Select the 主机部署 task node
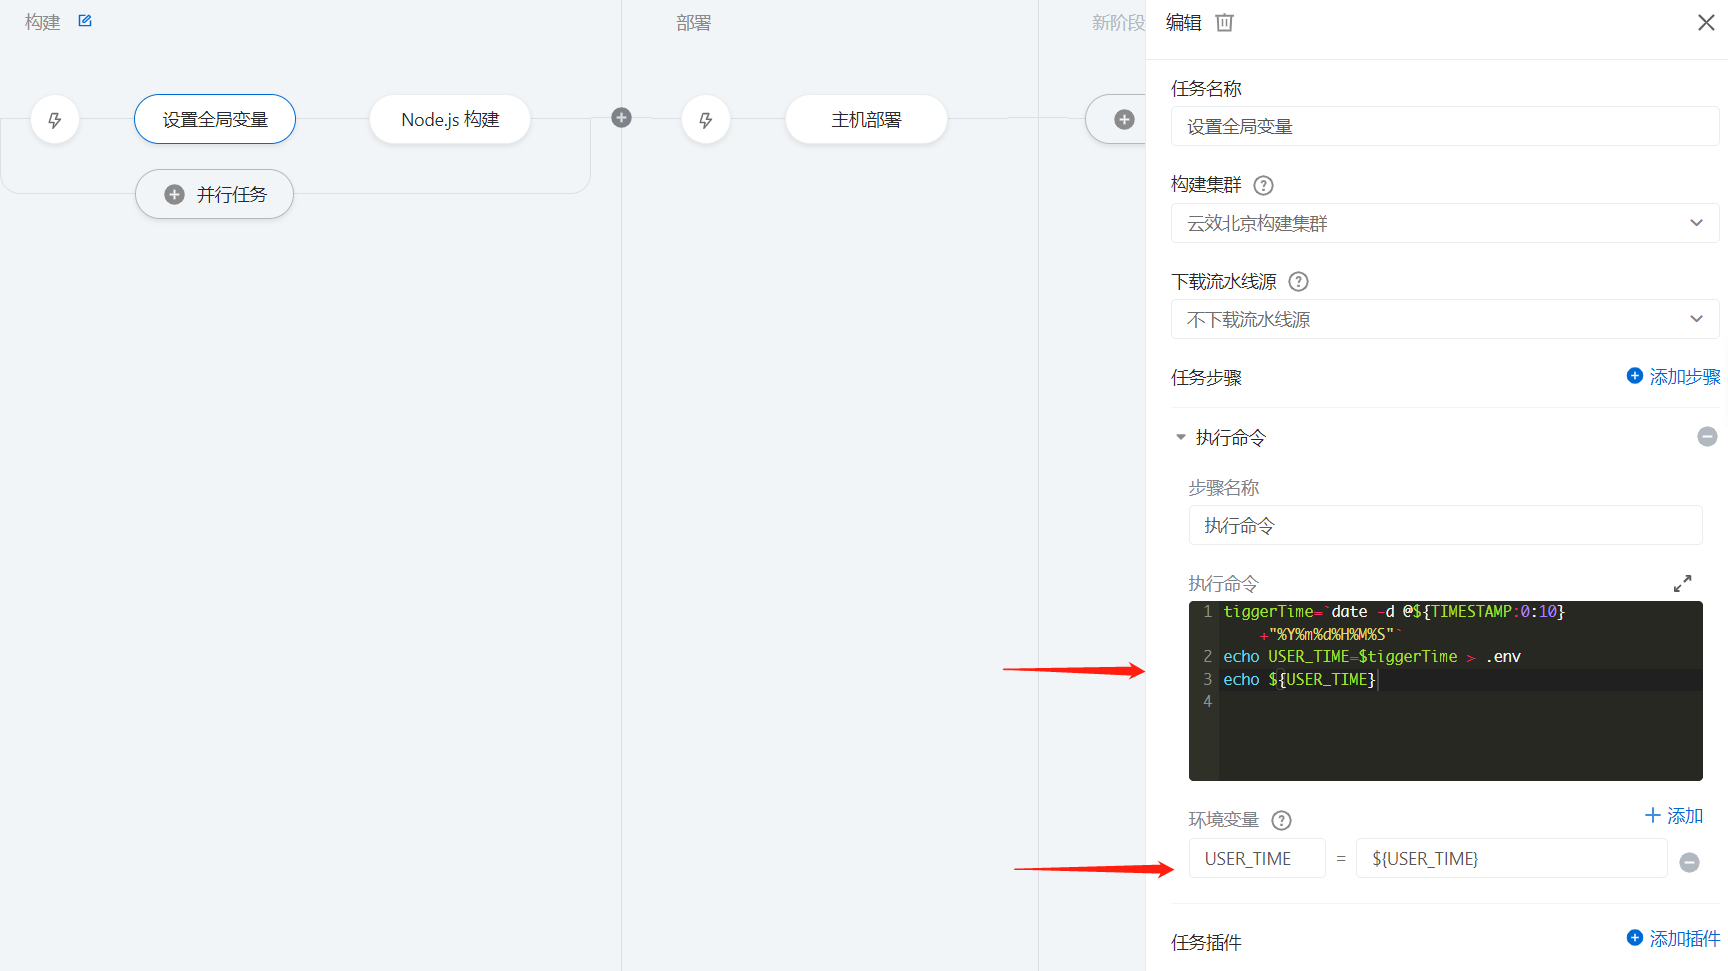The image size is (1728, 971). [866, 119]
